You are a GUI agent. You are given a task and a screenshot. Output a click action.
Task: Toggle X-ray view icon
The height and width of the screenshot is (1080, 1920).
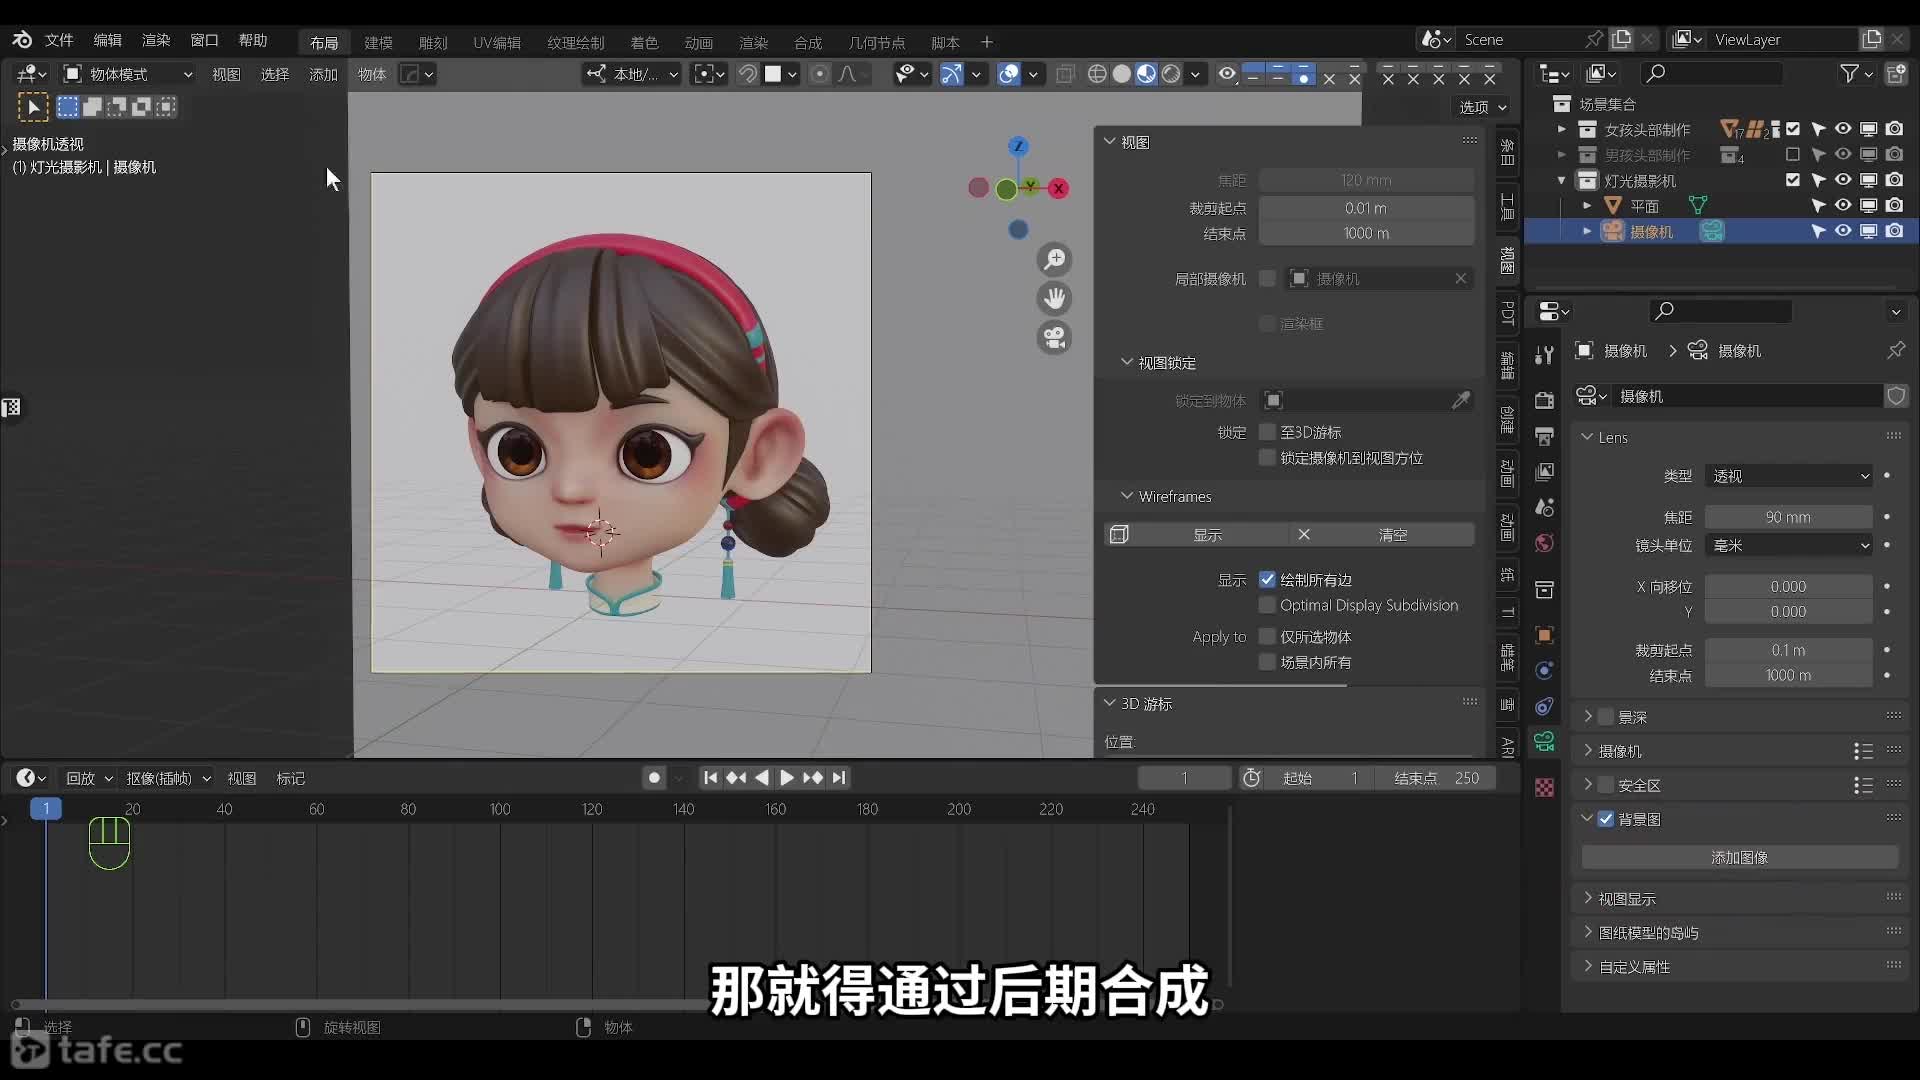coord(1065,74)
